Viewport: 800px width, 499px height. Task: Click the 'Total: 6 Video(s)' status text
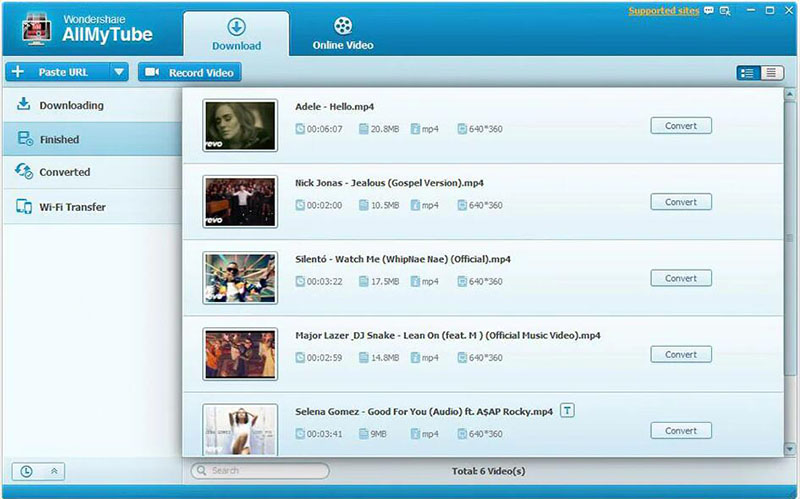488,471
